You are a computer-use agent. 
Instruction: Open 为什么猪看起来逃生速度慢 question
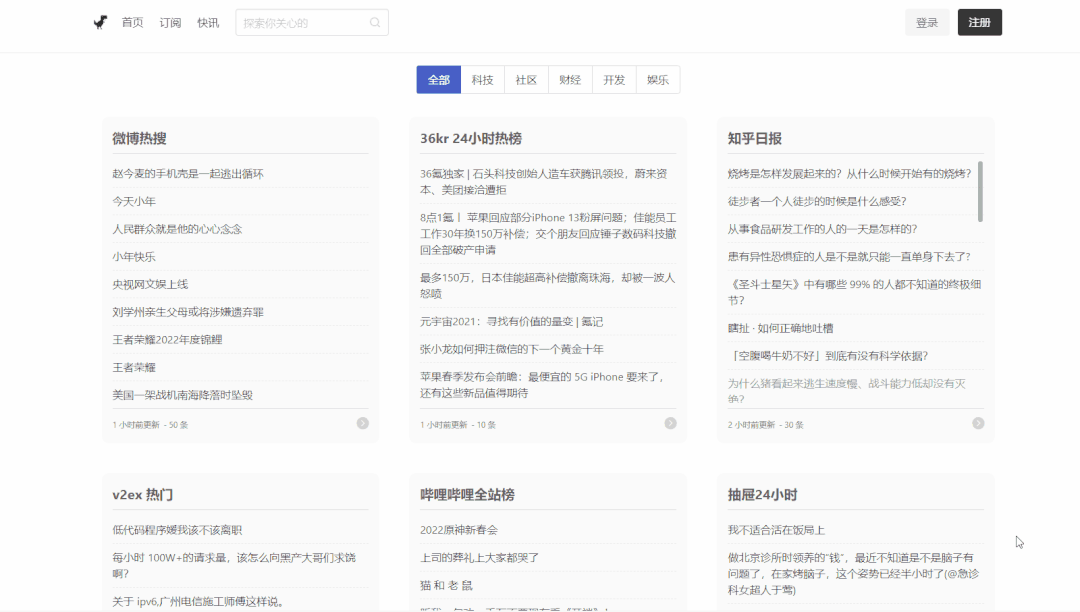coord(847,391)
